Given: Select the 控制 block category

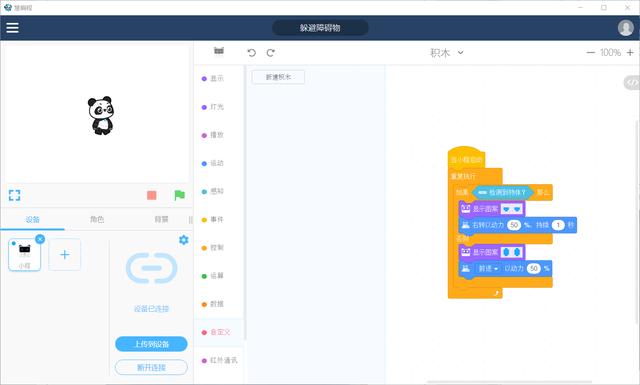Looking at the screenshot, I should click(x=213, y=248).
